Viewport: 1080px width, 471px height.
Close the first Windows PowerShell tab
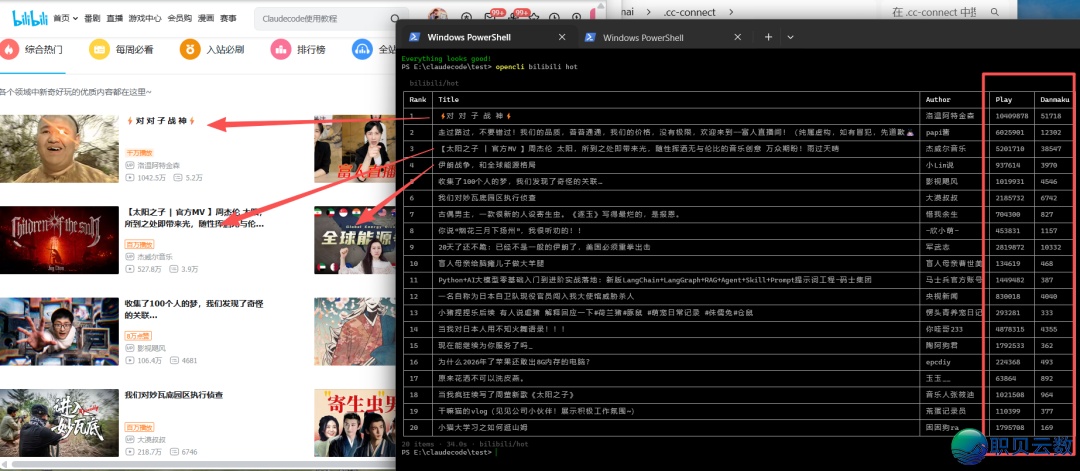562,37
